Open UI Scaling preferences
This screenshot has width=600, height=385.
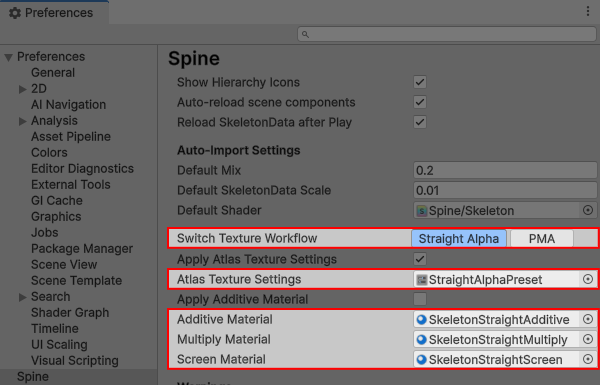(x=59, y=344)
